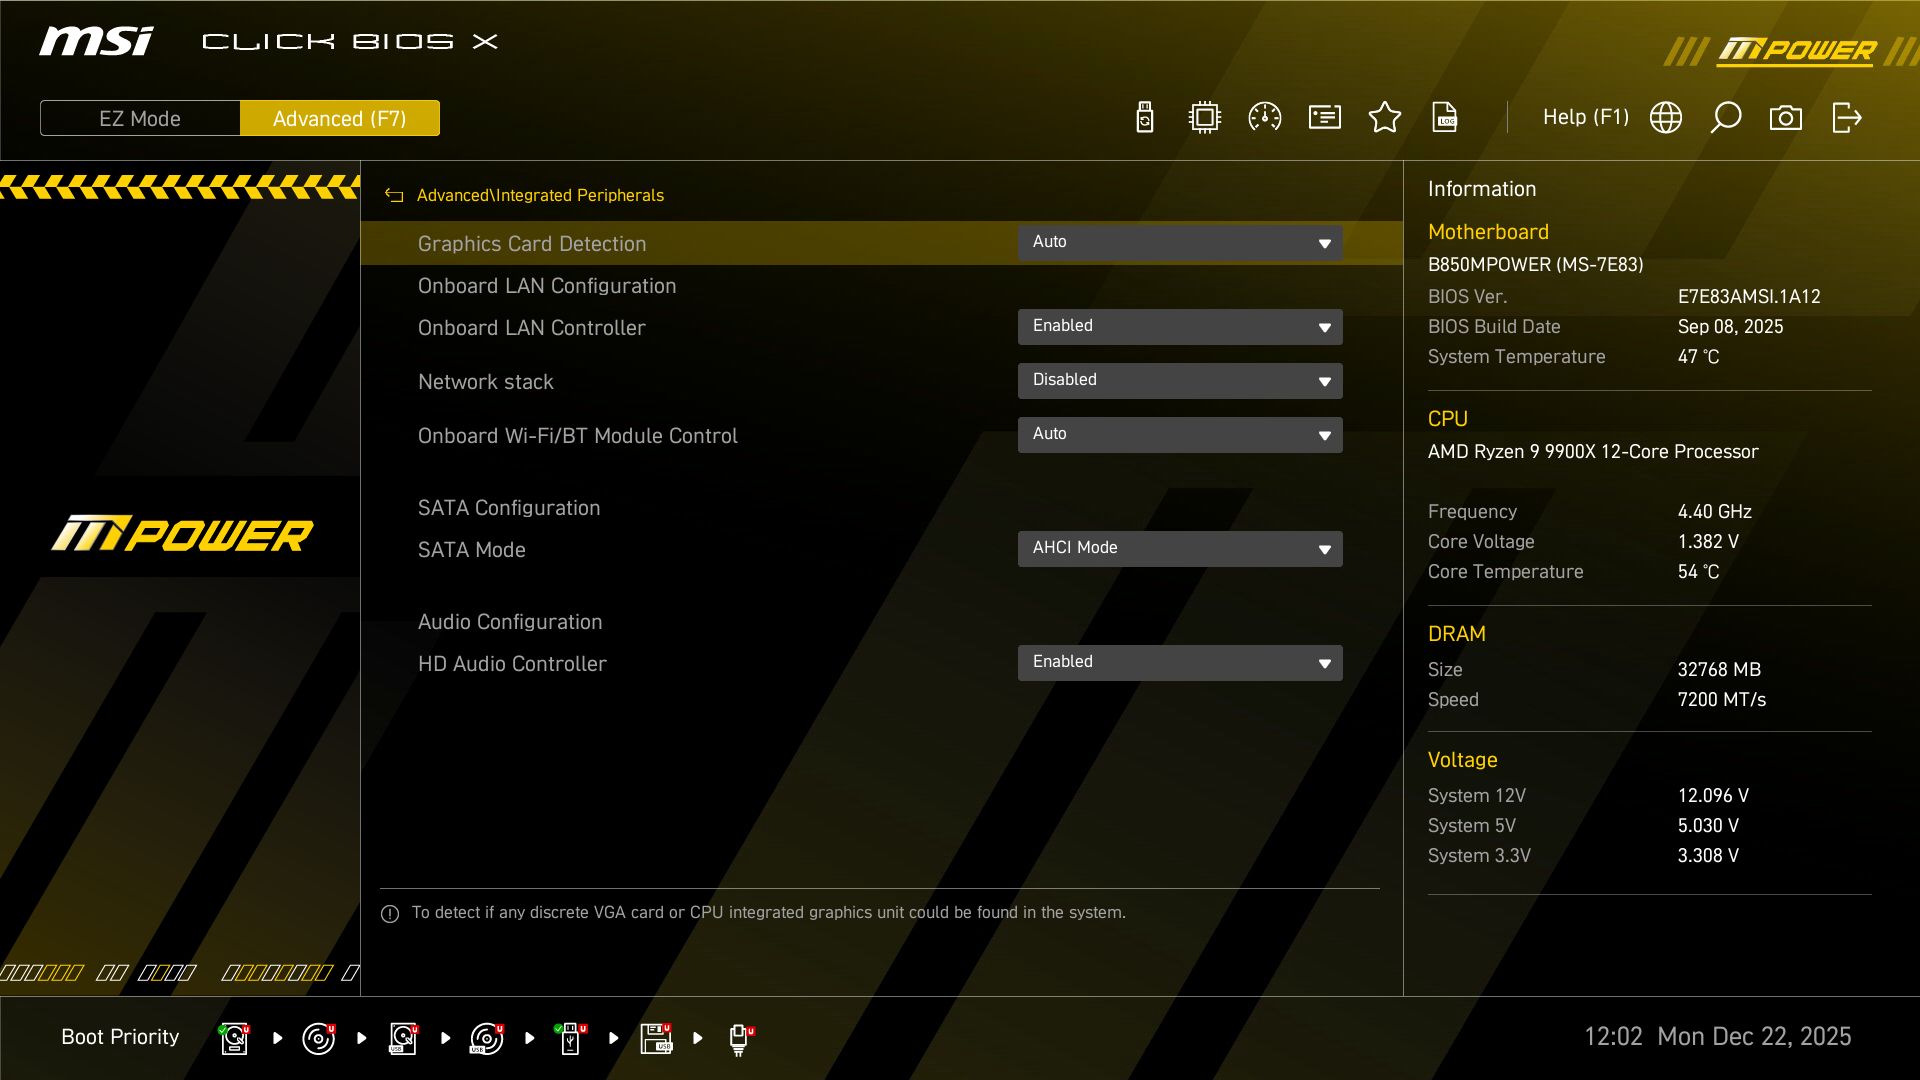Viewport: 1920px width, 1080px height.
Task: Open the search magnifier icon
Action: click(1726, 117)
